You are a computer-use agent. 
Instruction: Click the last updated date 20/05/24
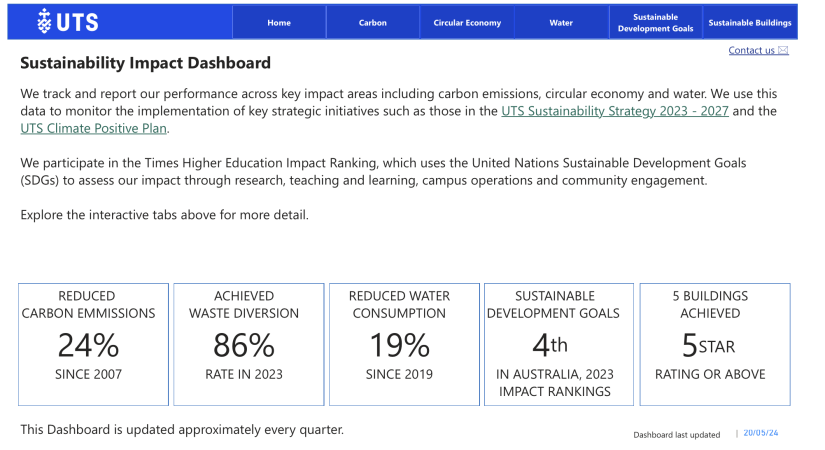(x=760, y=433)
